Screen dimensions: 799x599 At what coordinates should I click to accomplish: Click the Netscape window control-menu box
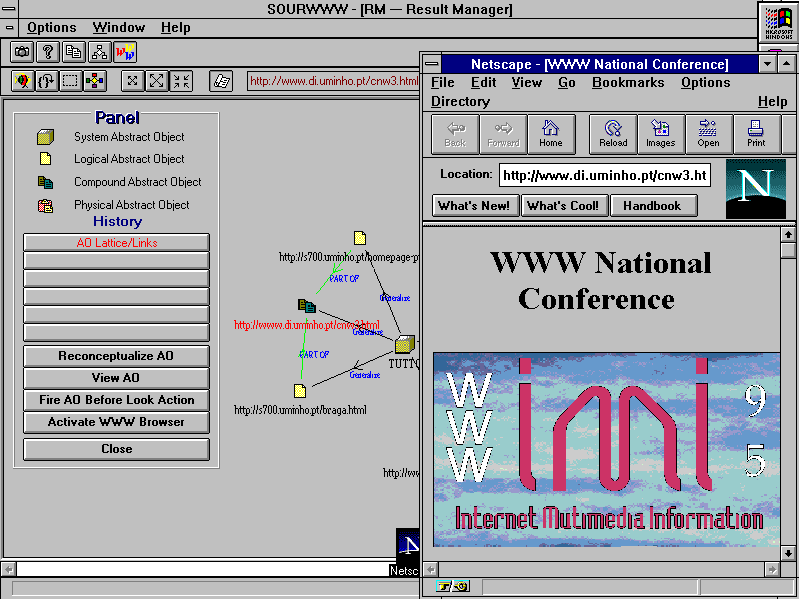pos(432,64)
